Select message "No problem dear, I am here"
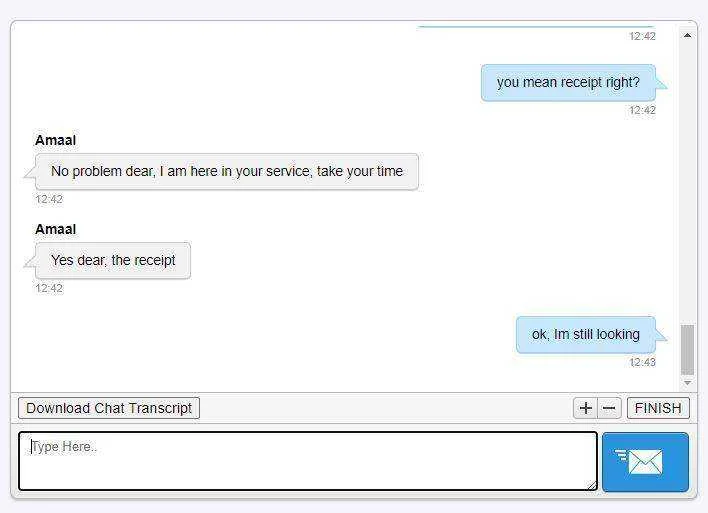Viewport: 708px width, 513px height. [227, 172]
